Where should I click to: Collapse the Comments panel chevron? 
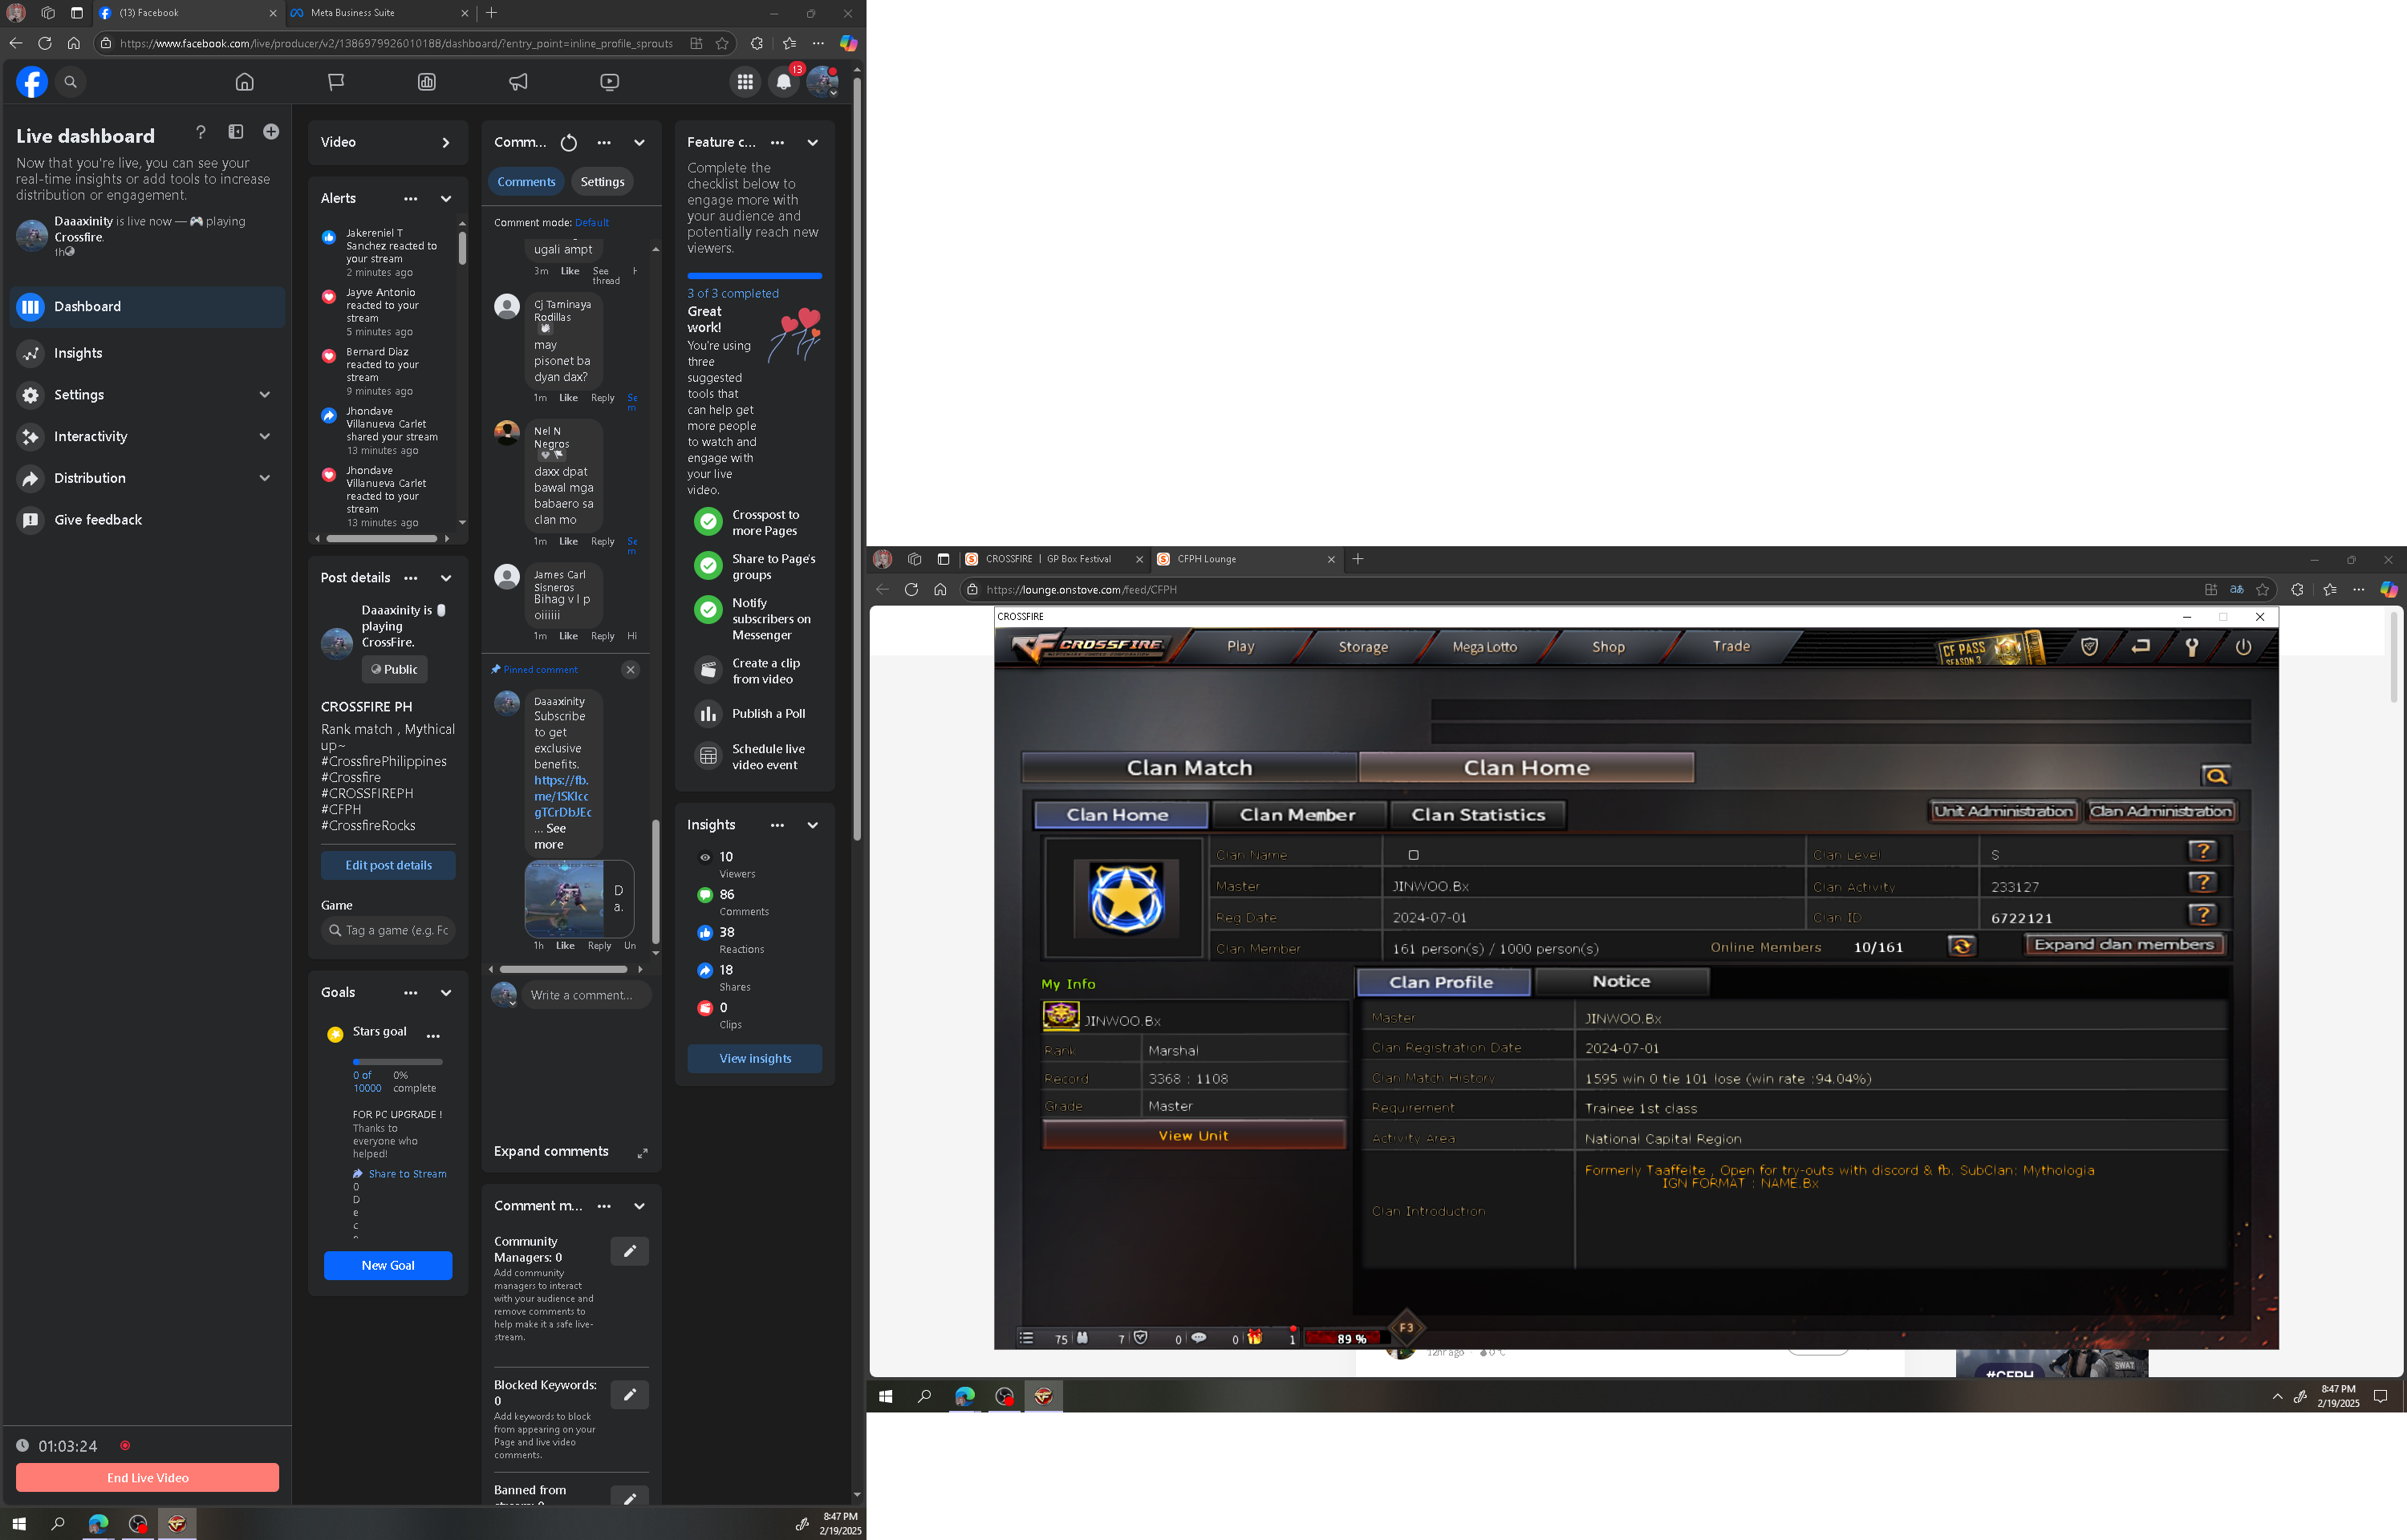point(639,143)
